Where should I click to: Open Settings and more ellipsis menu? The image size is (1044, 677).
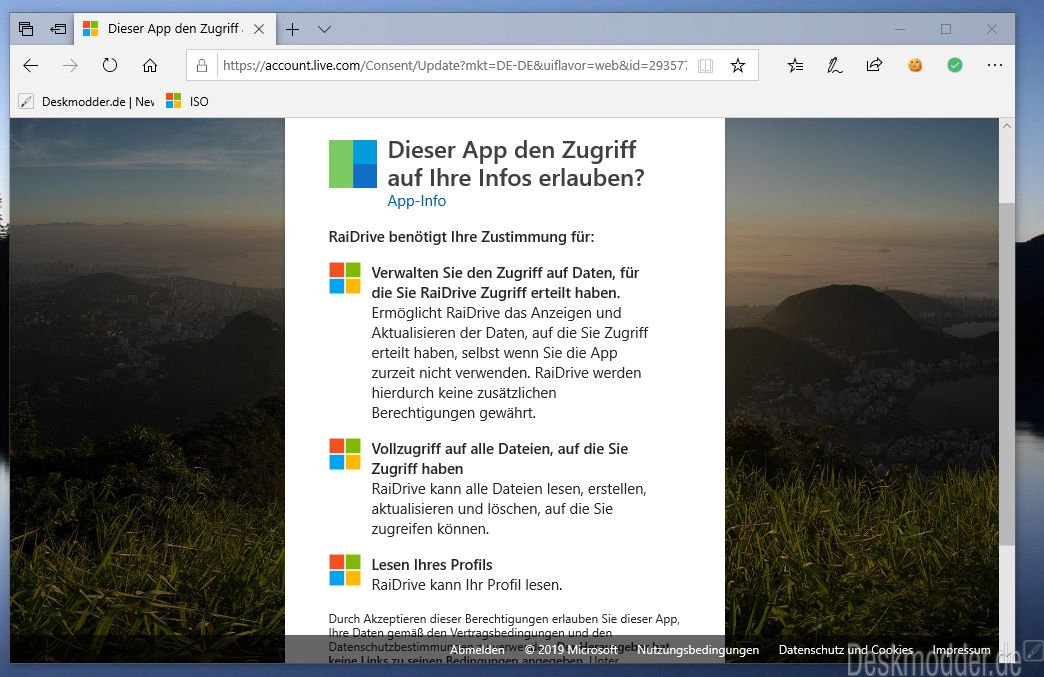995,66
